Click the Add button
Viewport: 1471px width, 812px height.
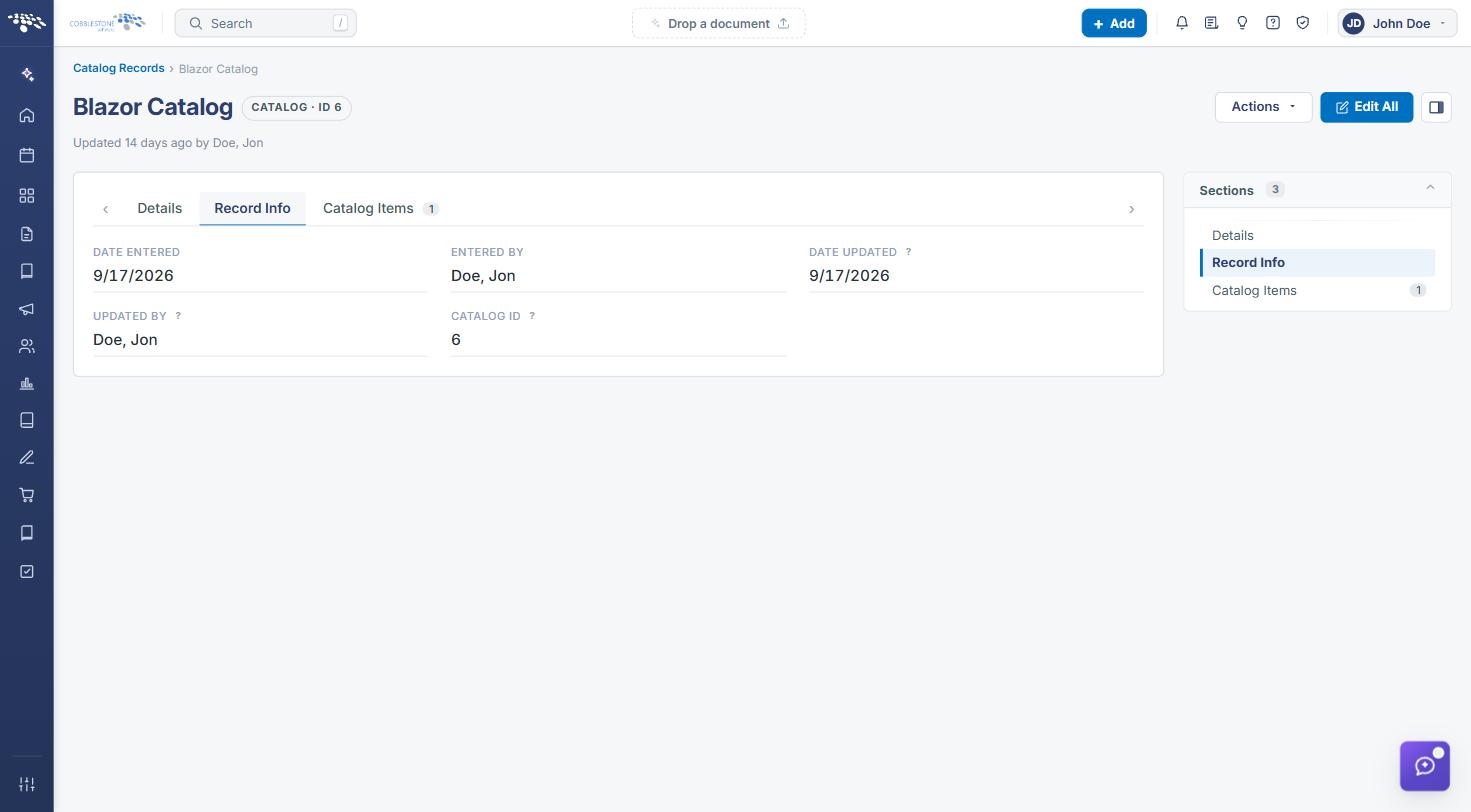pyautogui.click(x=1113, y=23)
